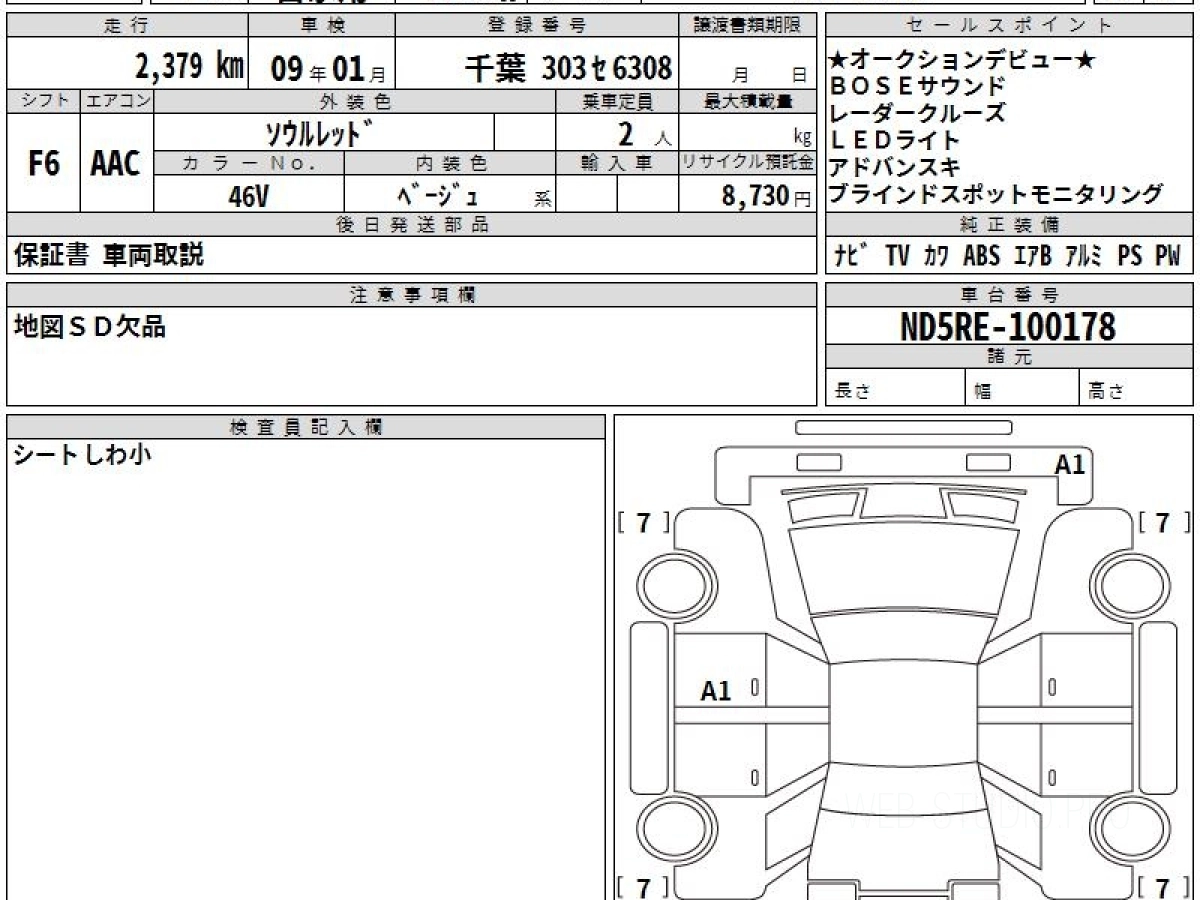Select the シートしわ小 inspector note
Image resolution: width=1200 pixels, height=900 pixels.
[x=82, y=456]
